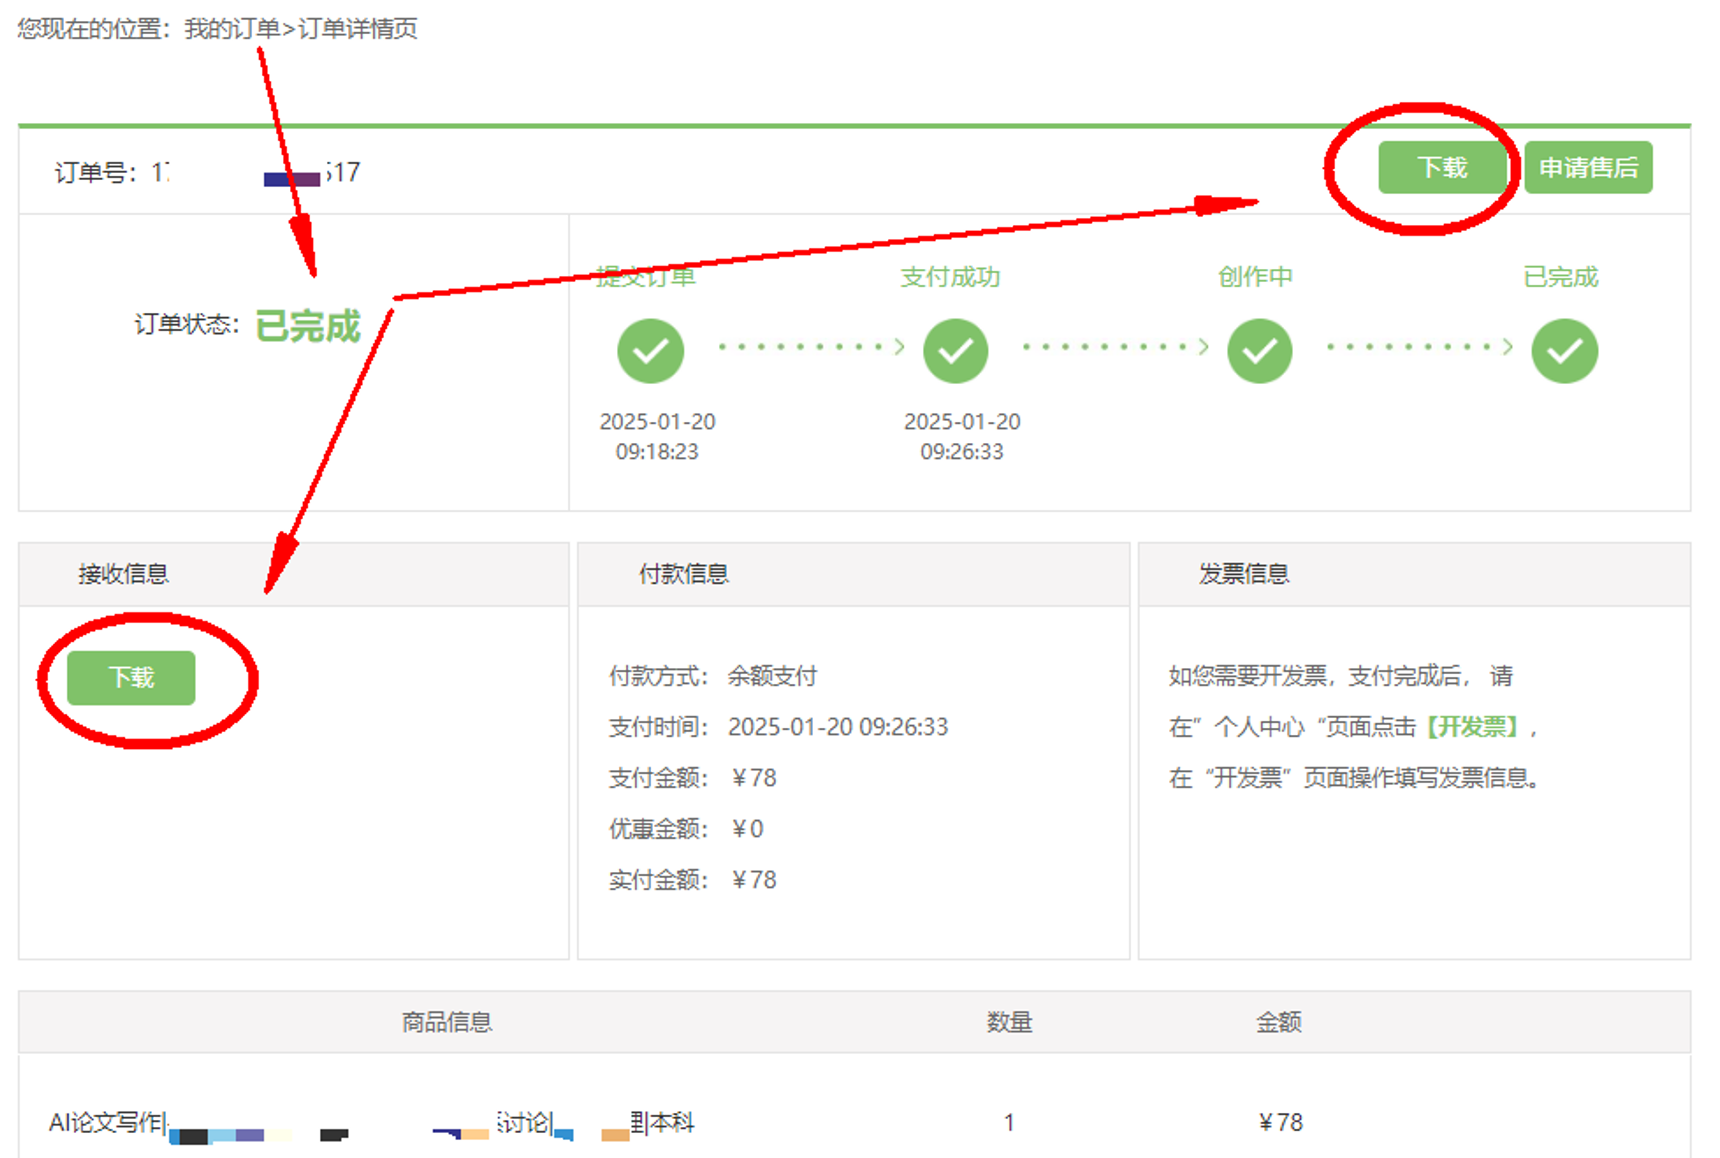The image size is (1720, 1158).
Task: Click the 提交订单 step checkmark icon
Action: tap(651, 351)
